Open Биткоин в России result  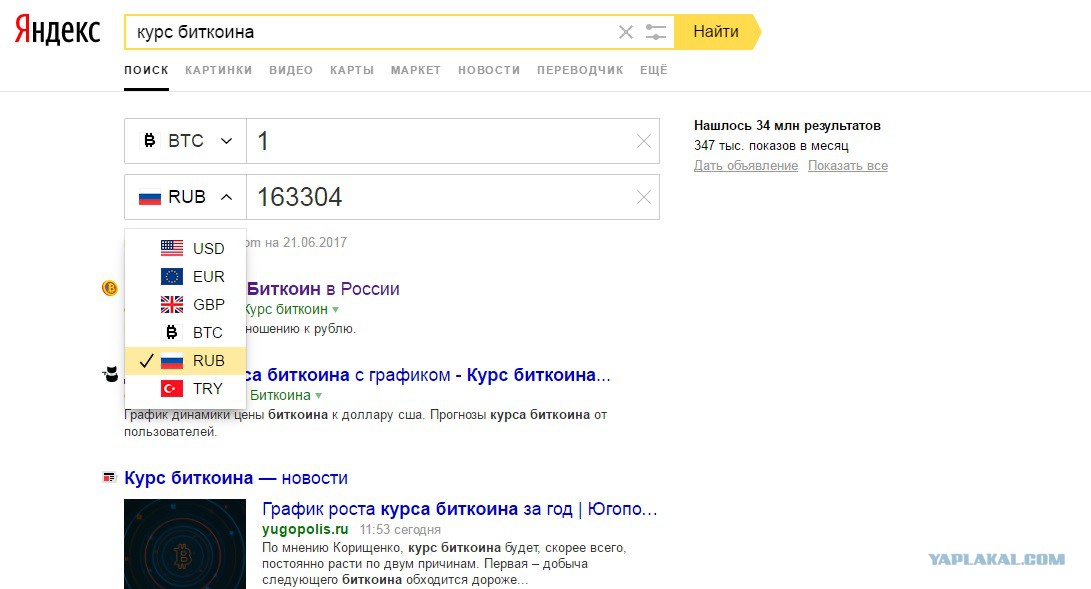323,289
